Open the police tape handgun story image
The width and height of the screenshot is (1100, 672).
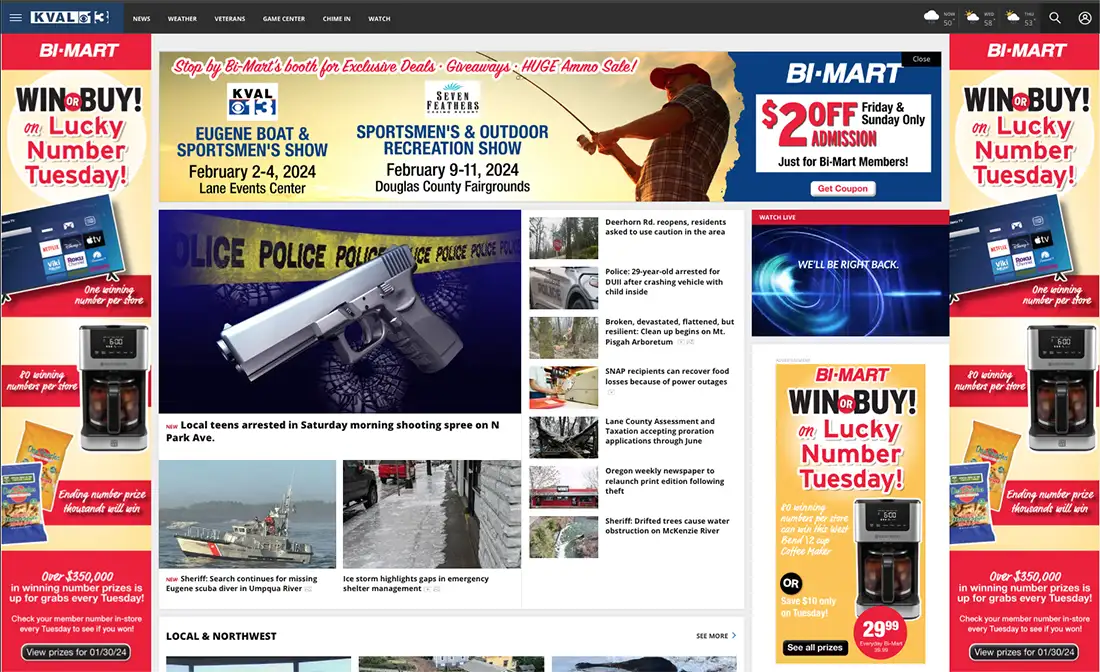coord(340,311)
